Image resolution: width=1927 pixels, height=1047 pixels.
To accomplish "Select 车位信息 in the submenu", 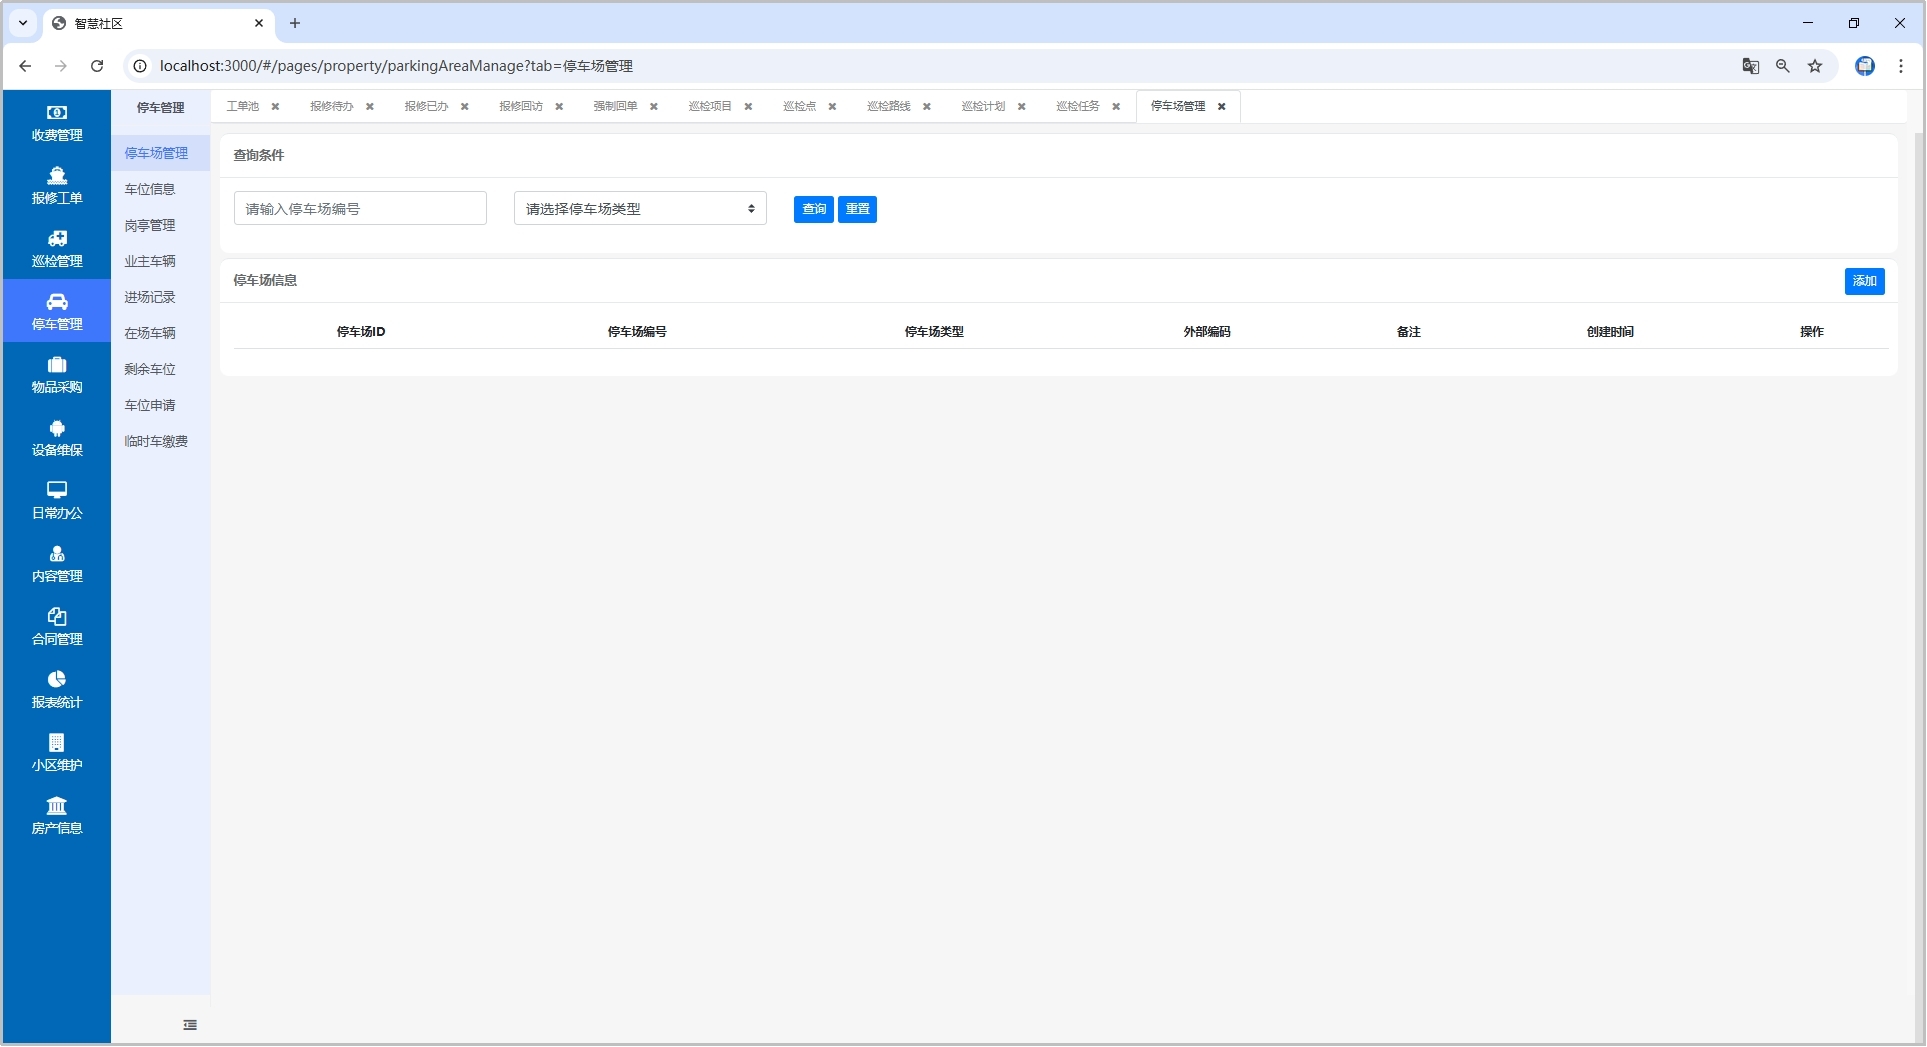I will pos(150,189).
